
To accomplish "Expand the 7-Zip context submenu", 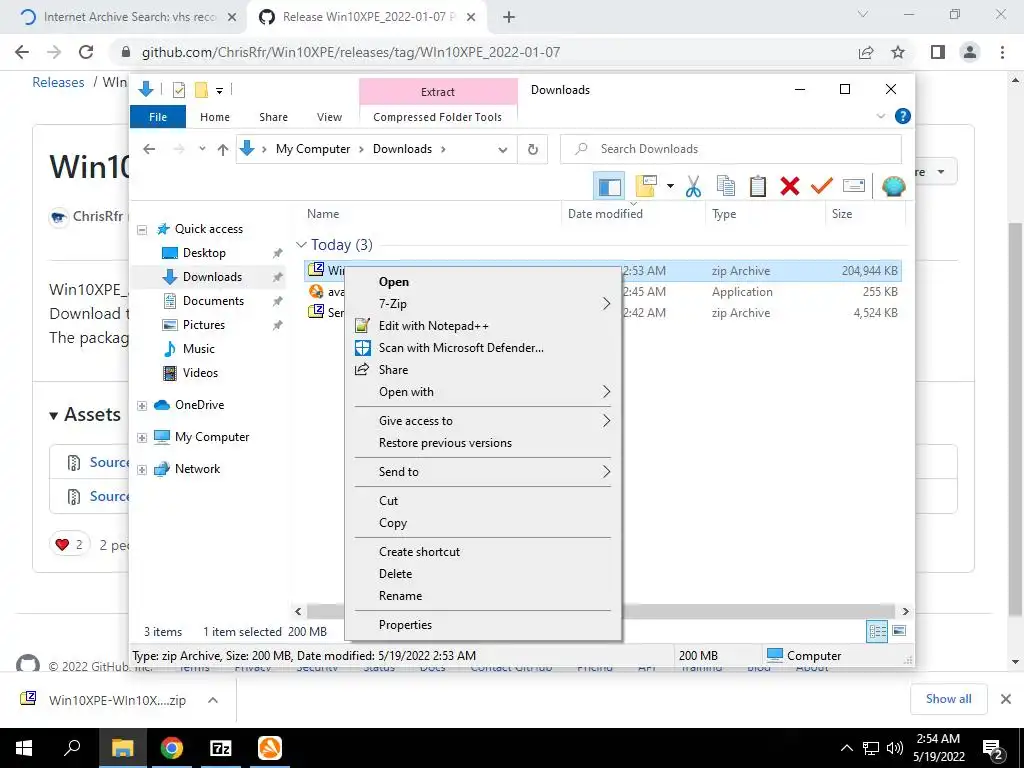I will pos(483,304).
